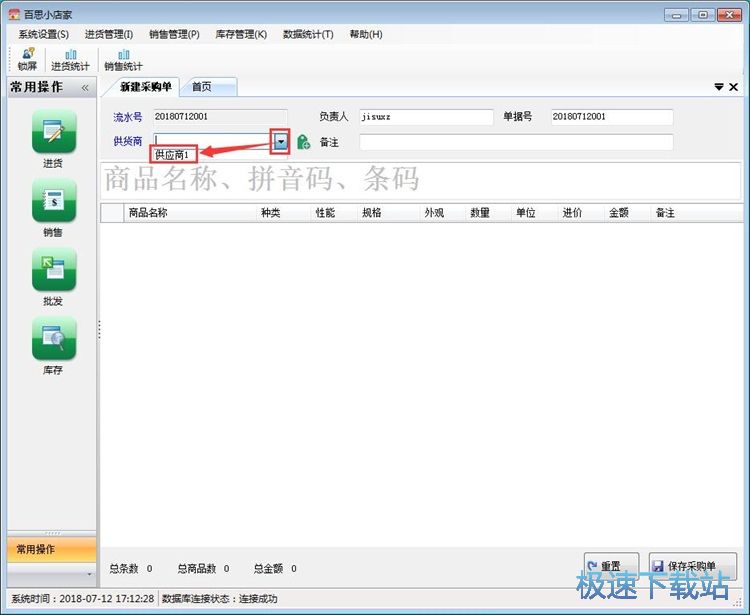
Task: Click the 常用操作 bottom navigation bar
Action: [x=52, y=549]
